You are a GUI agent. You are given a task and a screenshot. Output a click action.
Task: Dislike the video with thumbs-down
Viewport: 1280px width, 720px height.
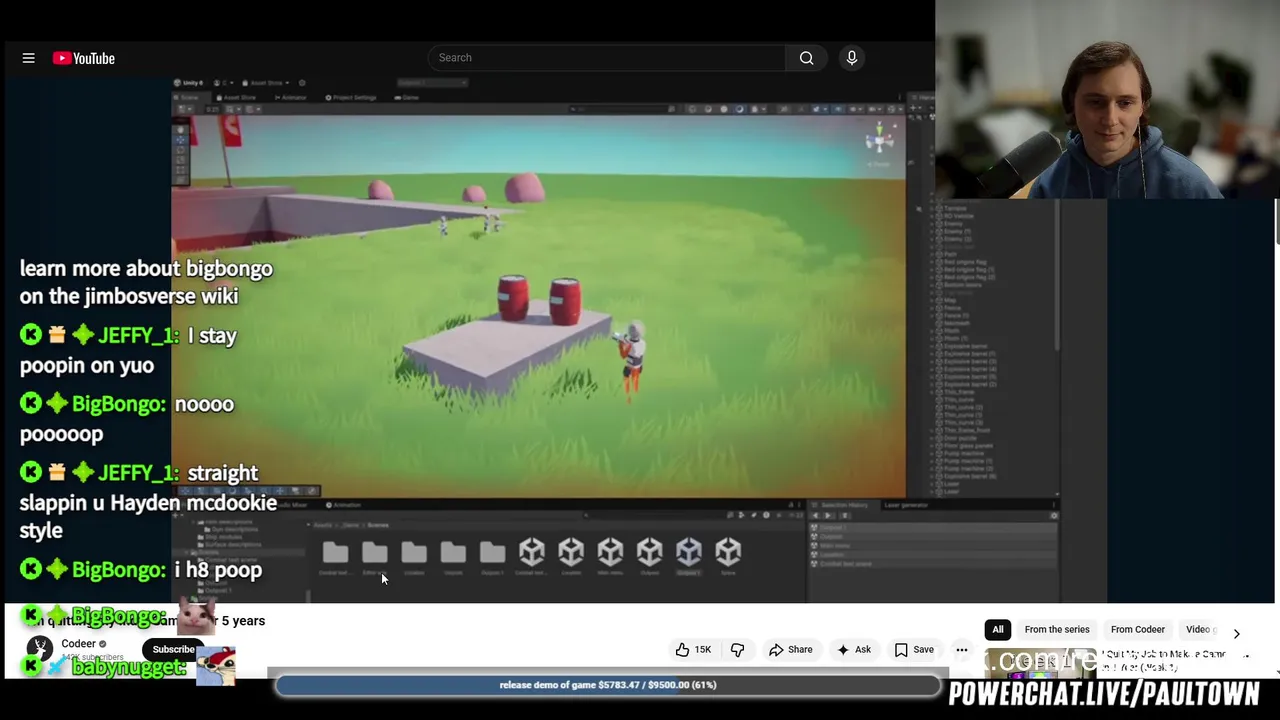coord(737,650)
